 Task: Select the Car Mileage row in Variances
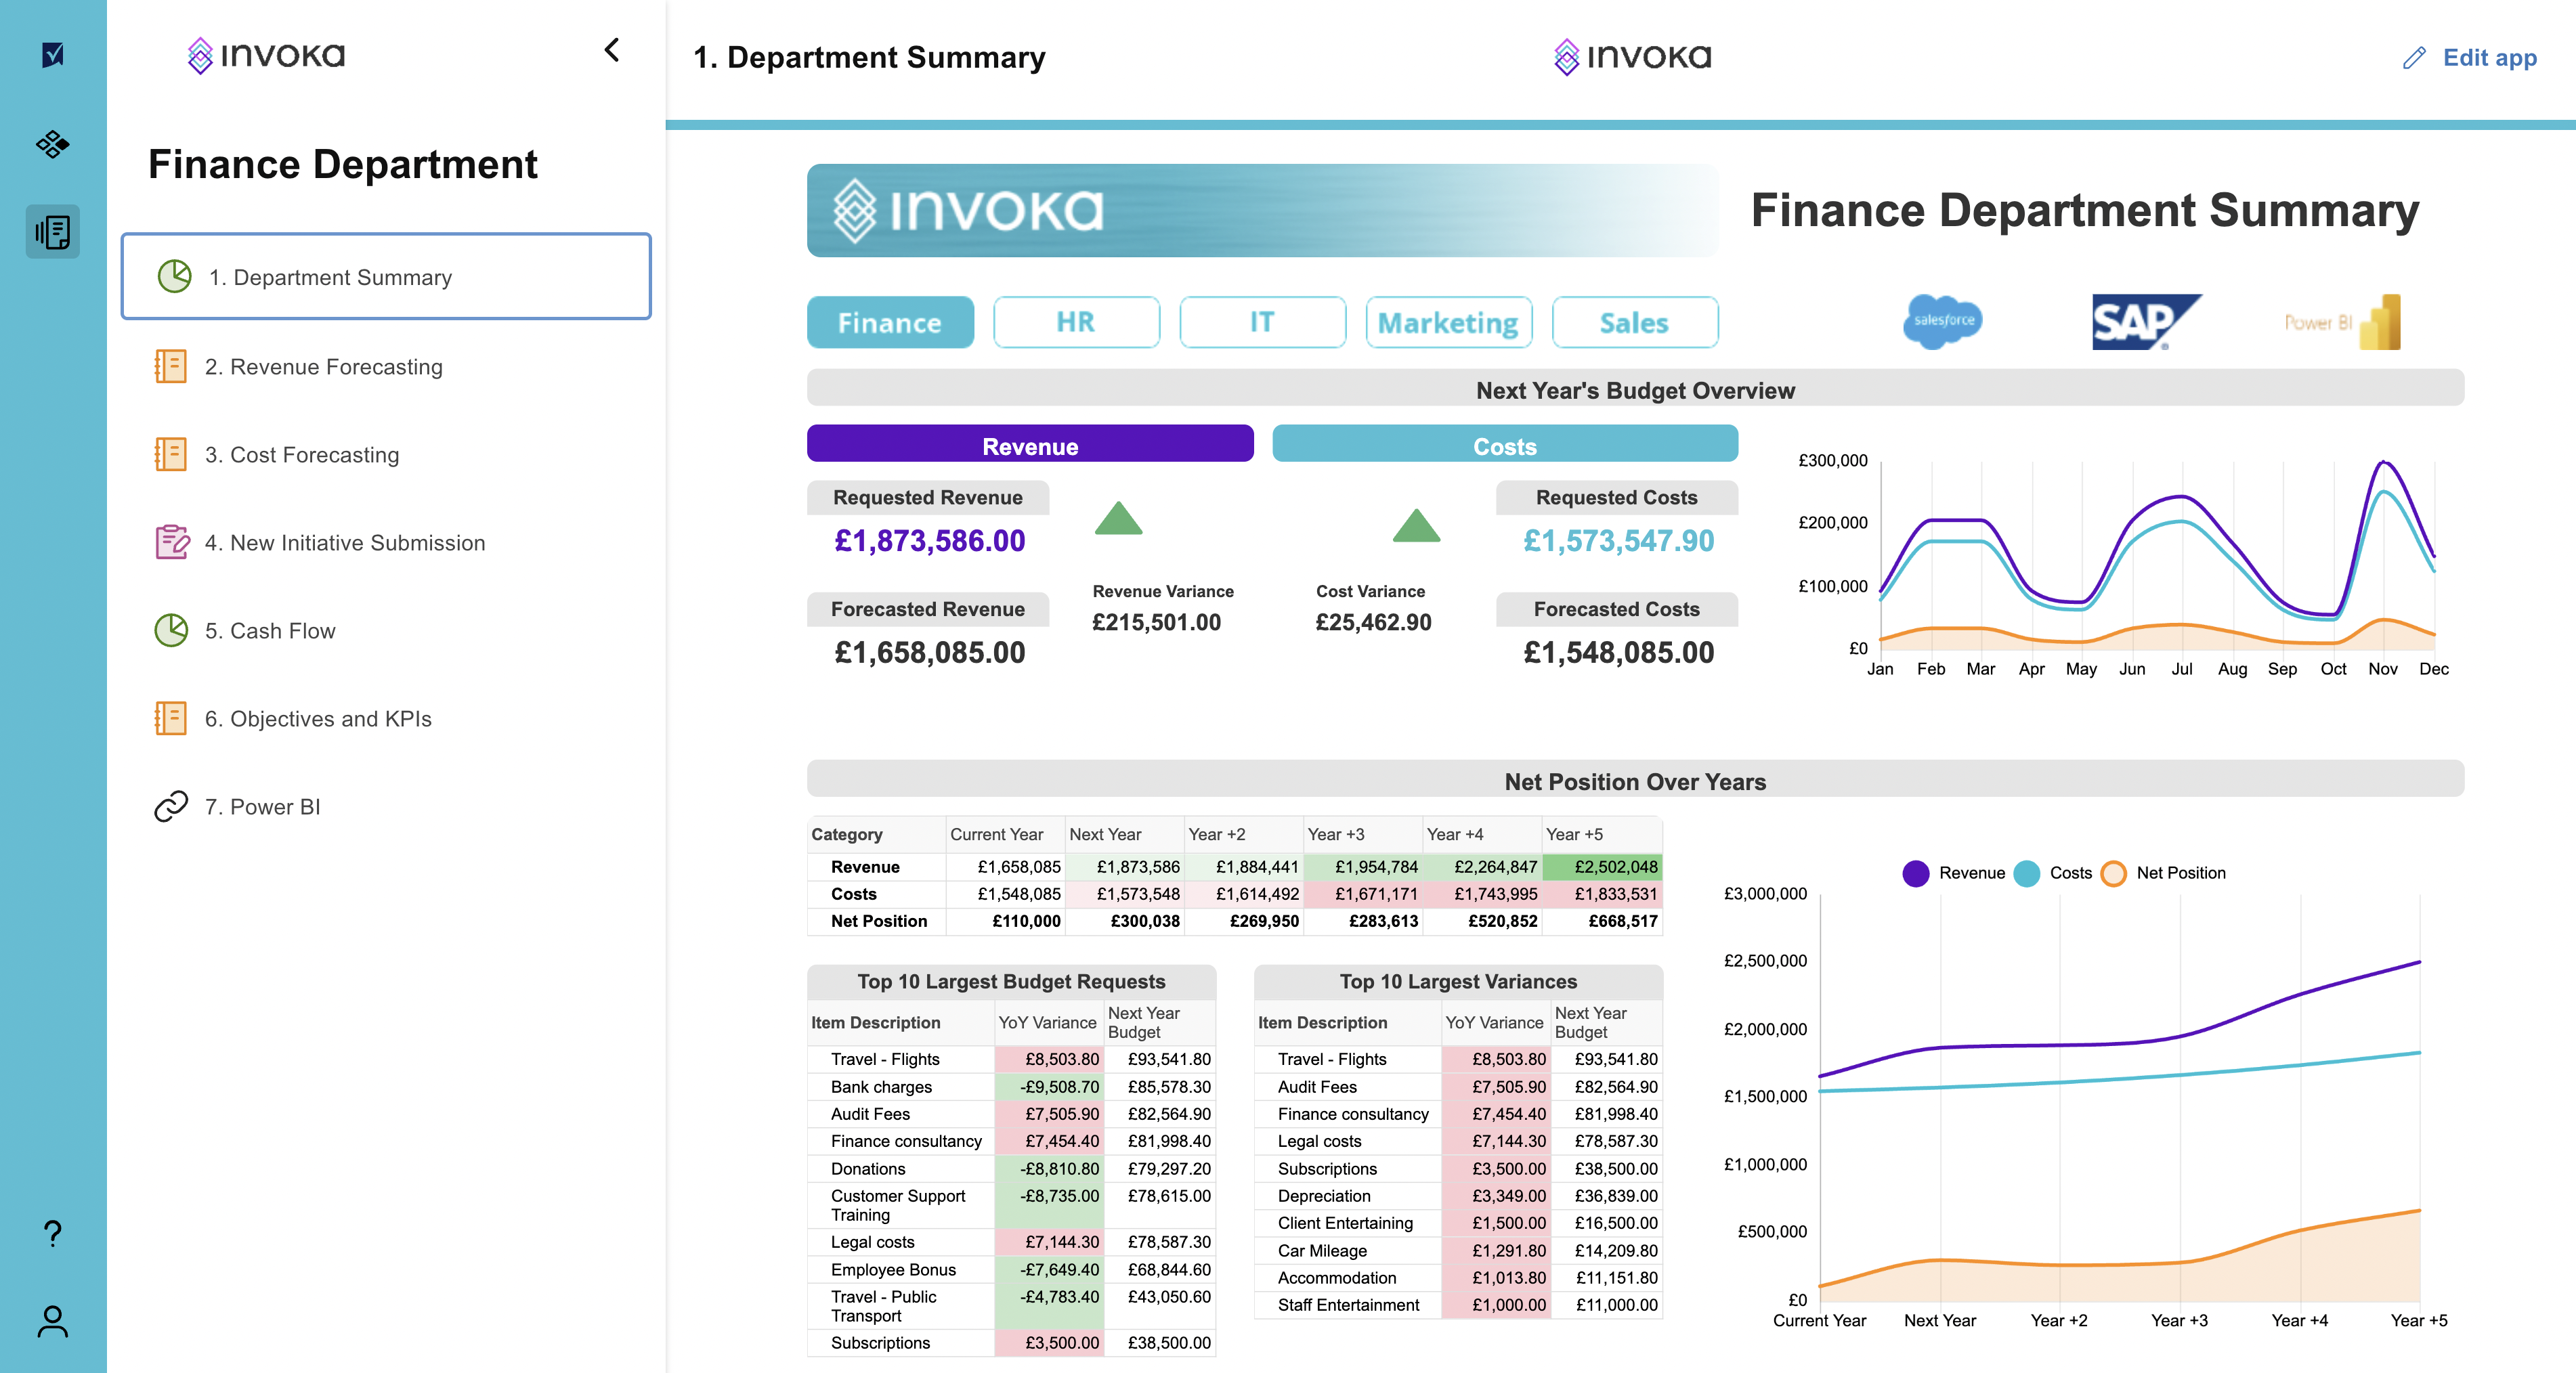pos(1458,1250)
